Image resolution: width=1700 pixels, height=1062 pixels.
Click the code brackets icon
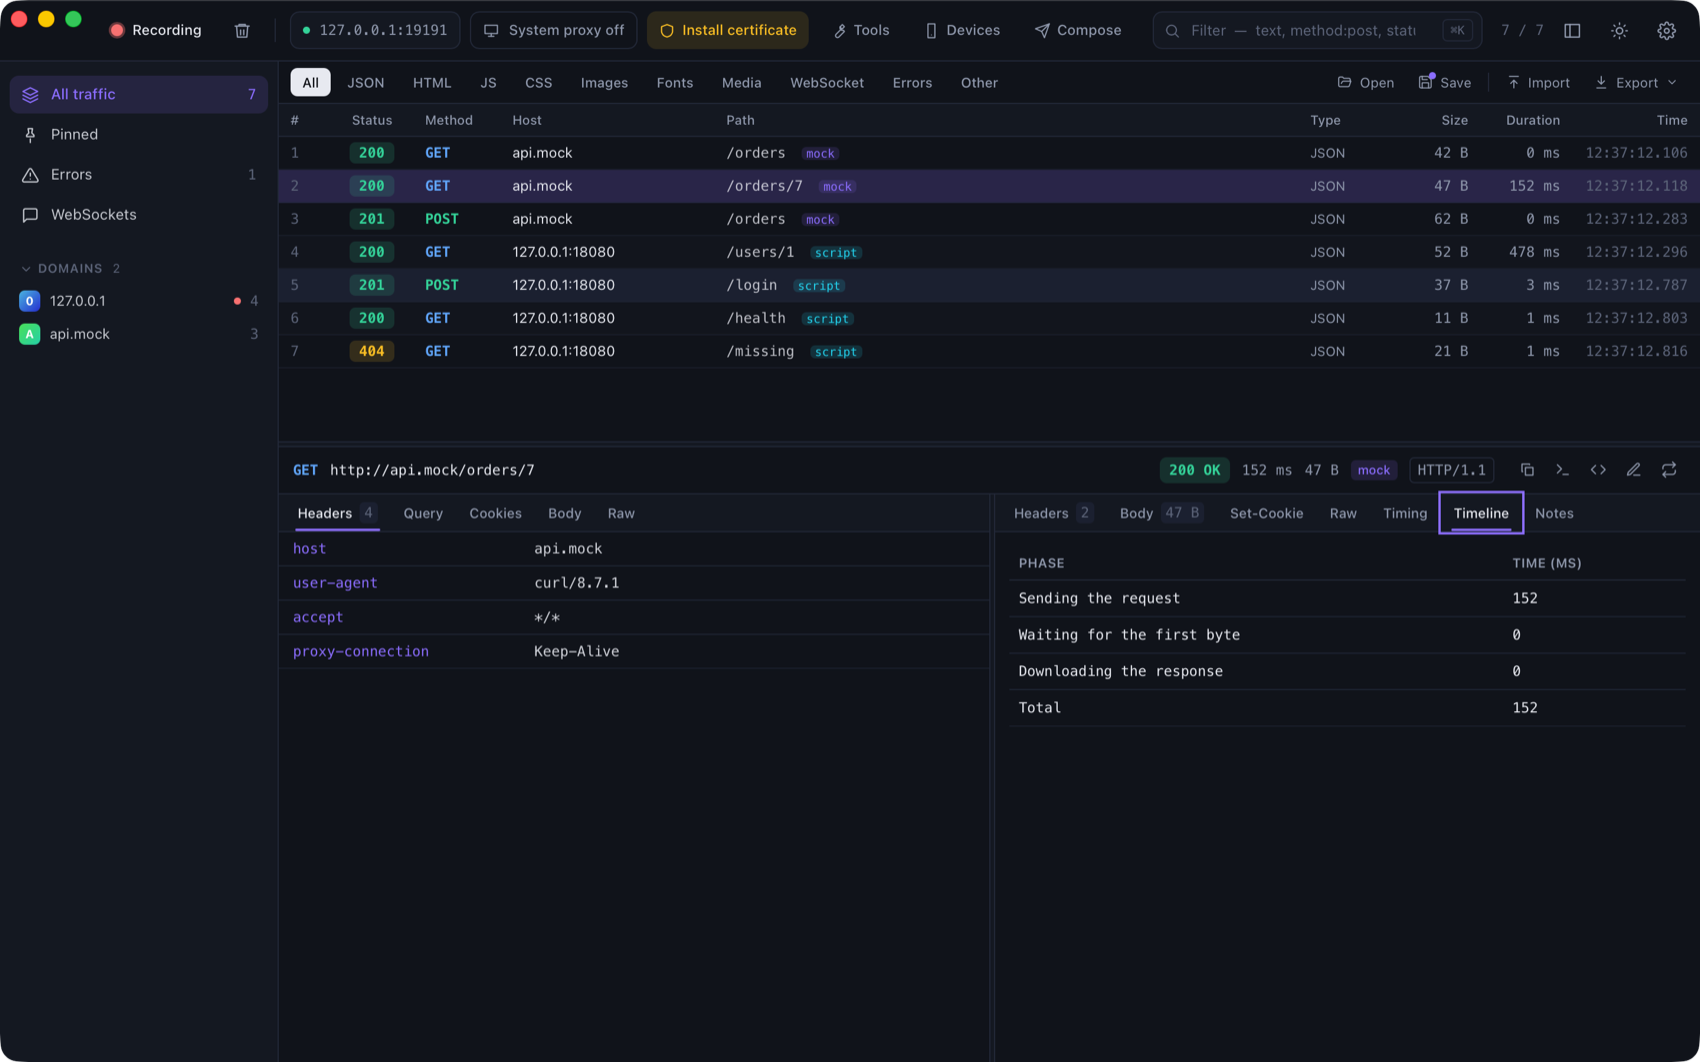[1598, 470]
